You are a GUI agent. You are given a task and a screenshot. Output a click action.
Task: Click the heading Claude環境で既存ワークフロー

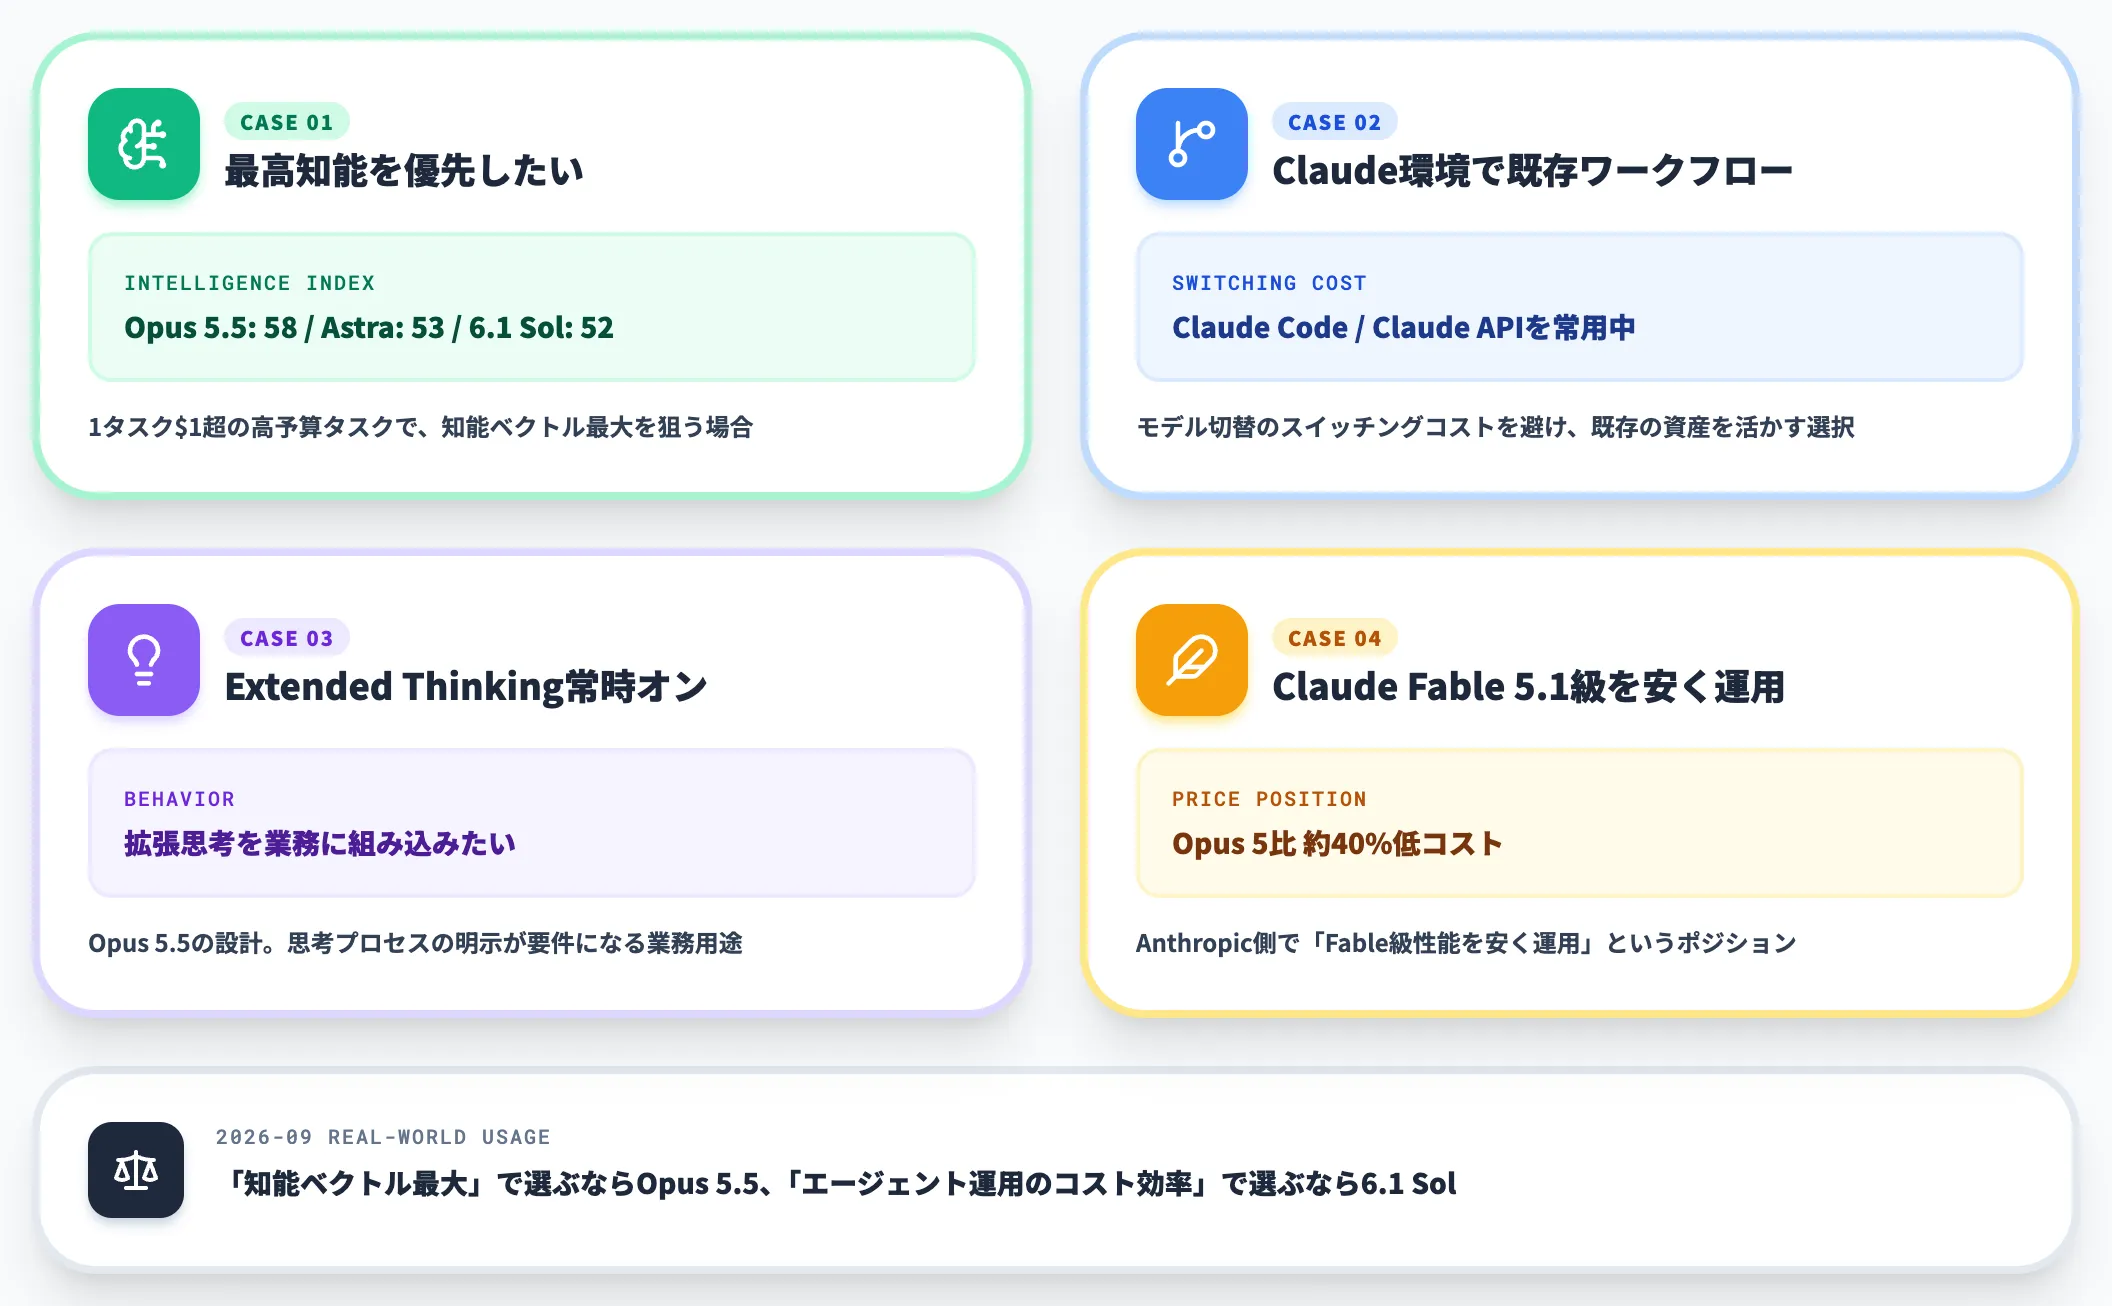[x=1532, y=171]
